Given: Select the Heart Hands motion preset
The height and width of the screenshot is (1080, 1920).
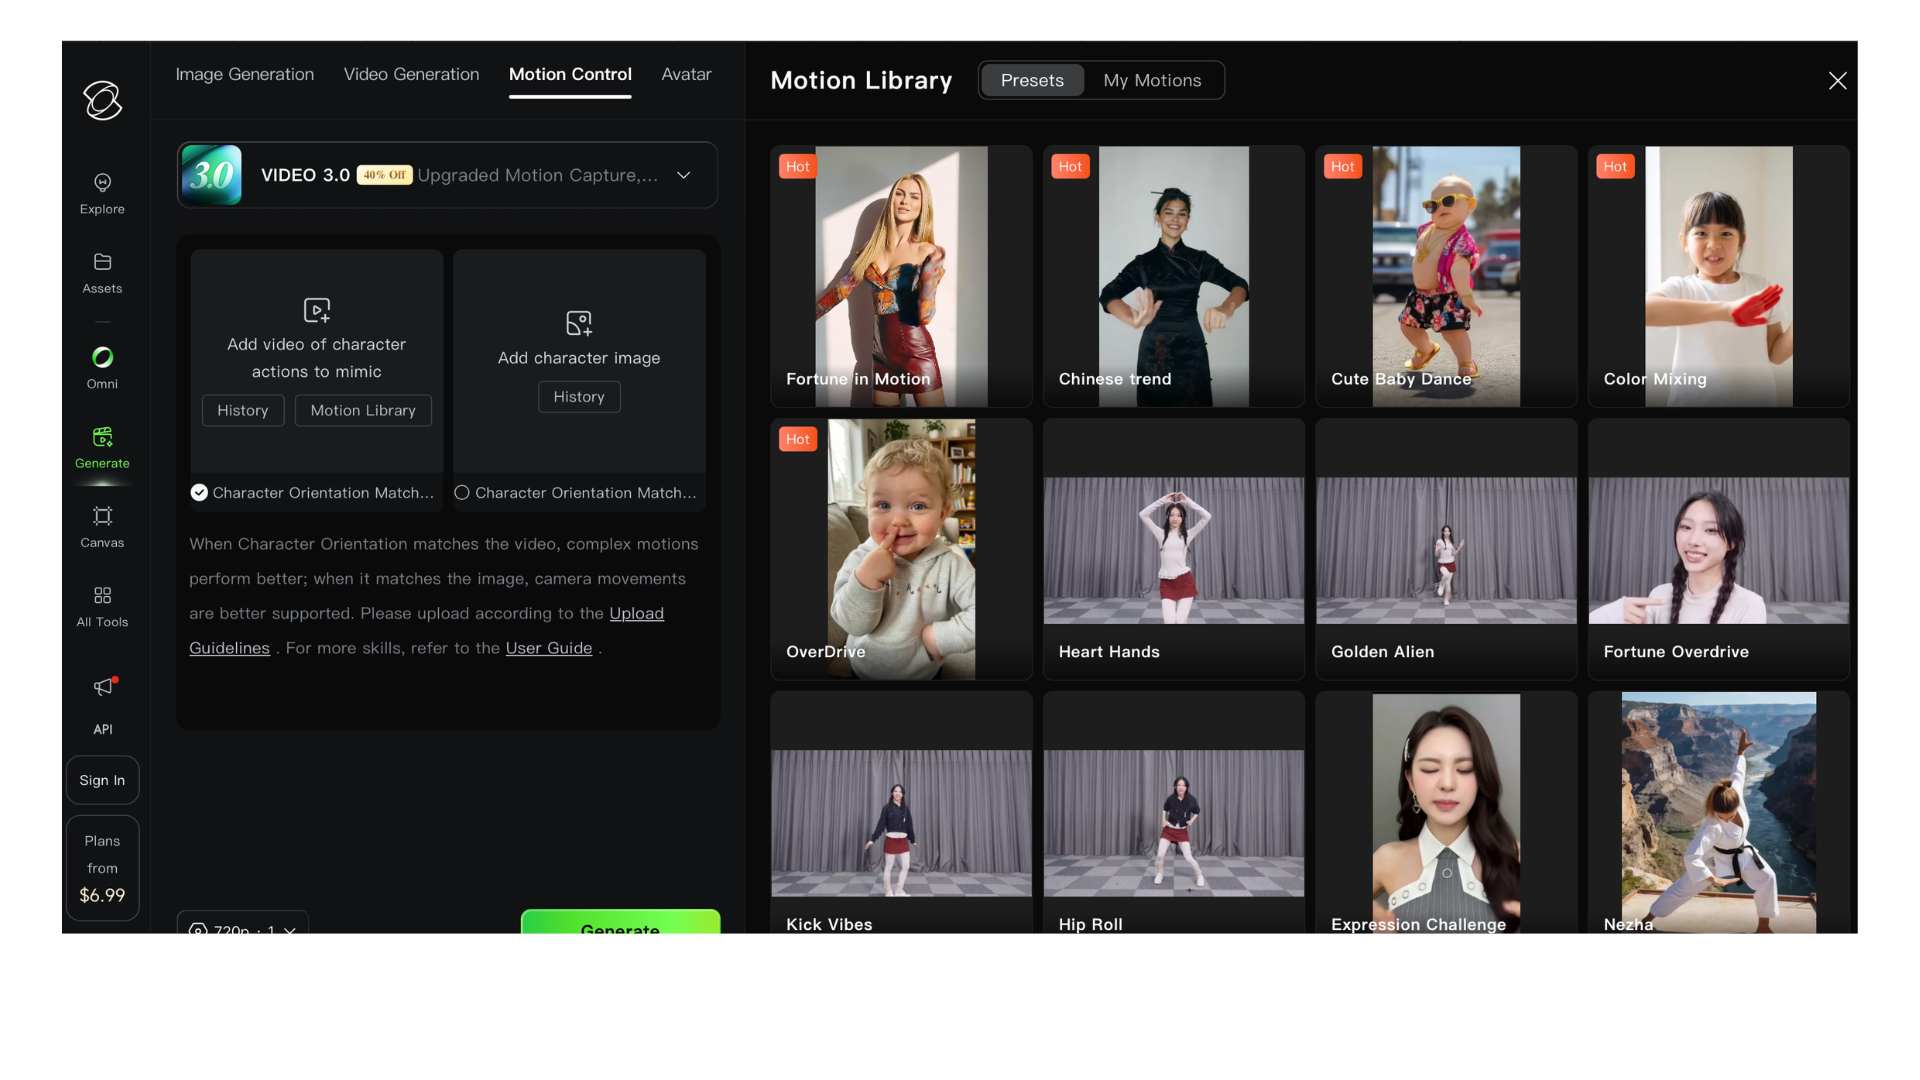Looking at the screenshot, I should coord(1173,550).
